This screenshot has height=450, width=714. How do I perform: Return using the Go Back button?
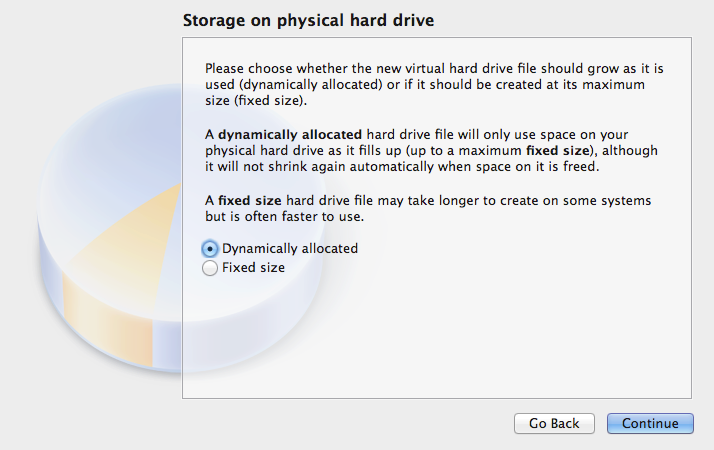pos(554,424)
